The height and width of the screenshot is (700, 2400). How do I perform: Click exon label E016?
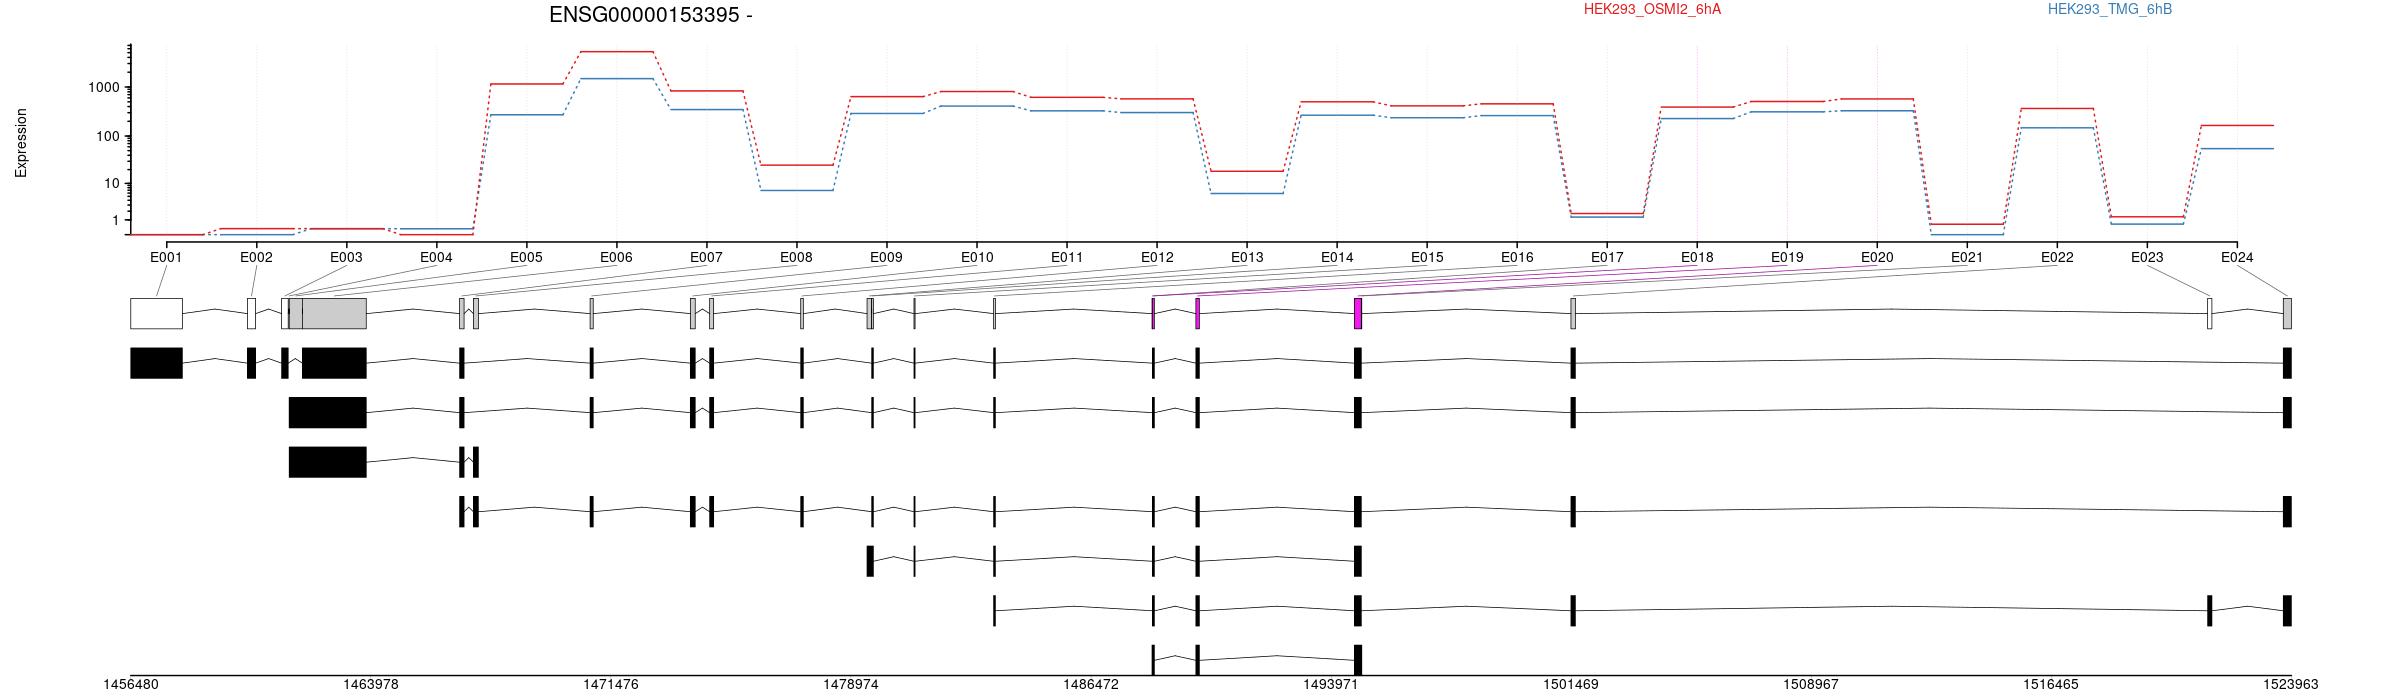1517,257
